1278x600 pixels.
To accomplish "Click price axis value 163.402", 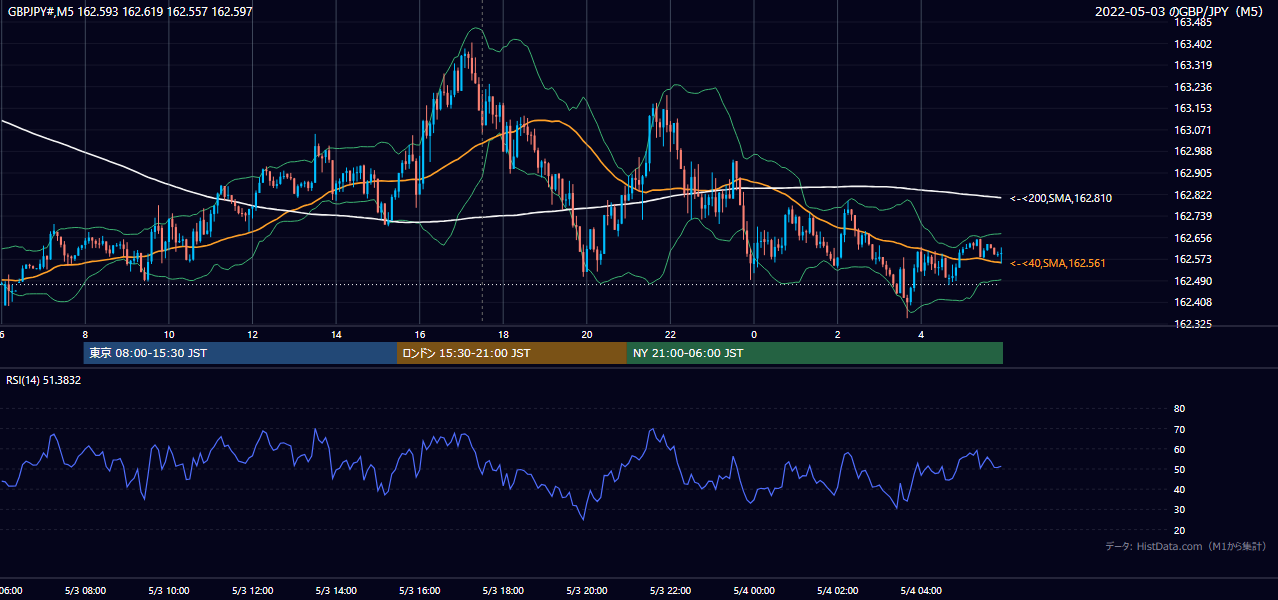I will point(1193,44).
